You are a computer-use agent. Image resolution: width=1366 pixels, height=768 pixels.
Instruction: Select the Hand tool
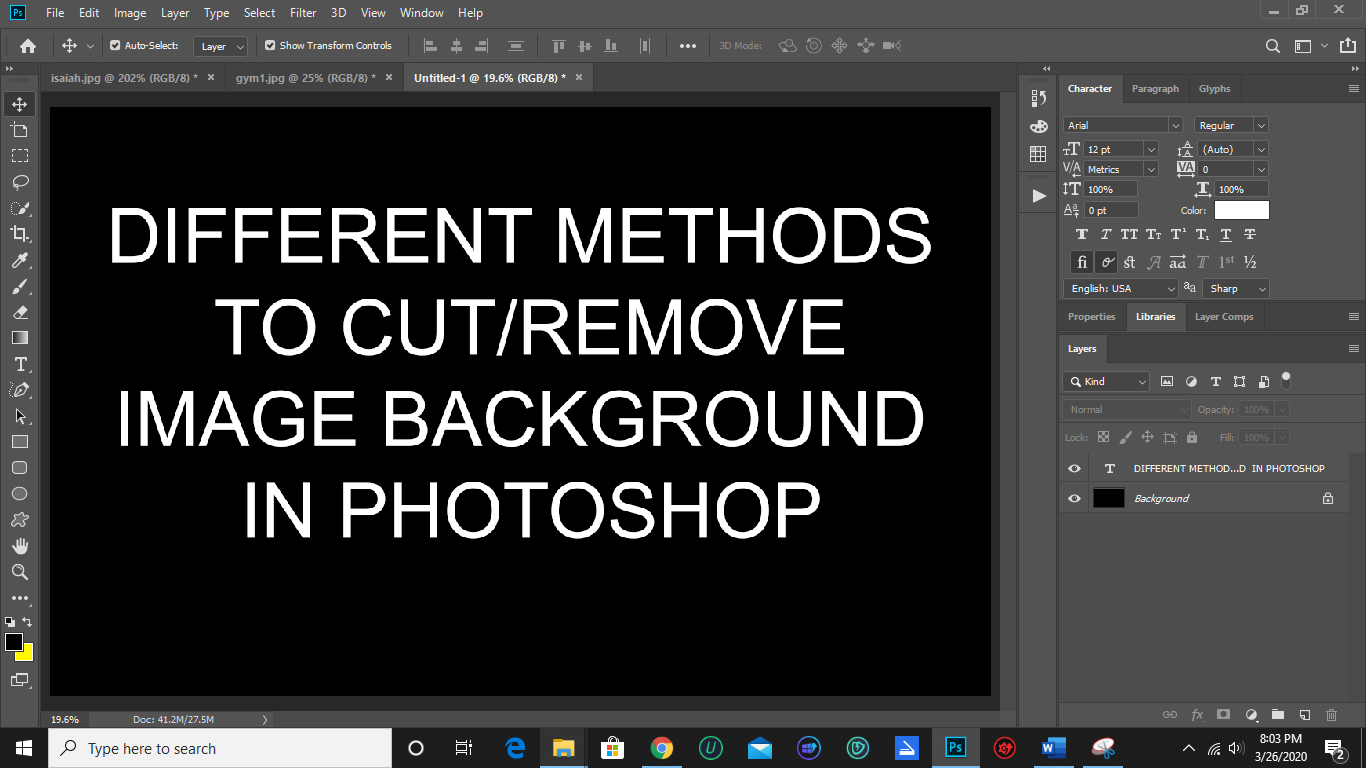(x=19, y=545)
